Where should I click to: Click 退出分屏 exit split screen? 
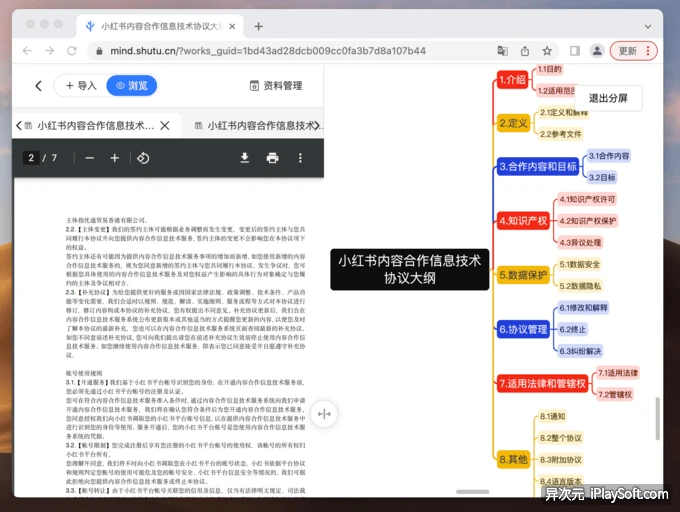pos(608,98)
